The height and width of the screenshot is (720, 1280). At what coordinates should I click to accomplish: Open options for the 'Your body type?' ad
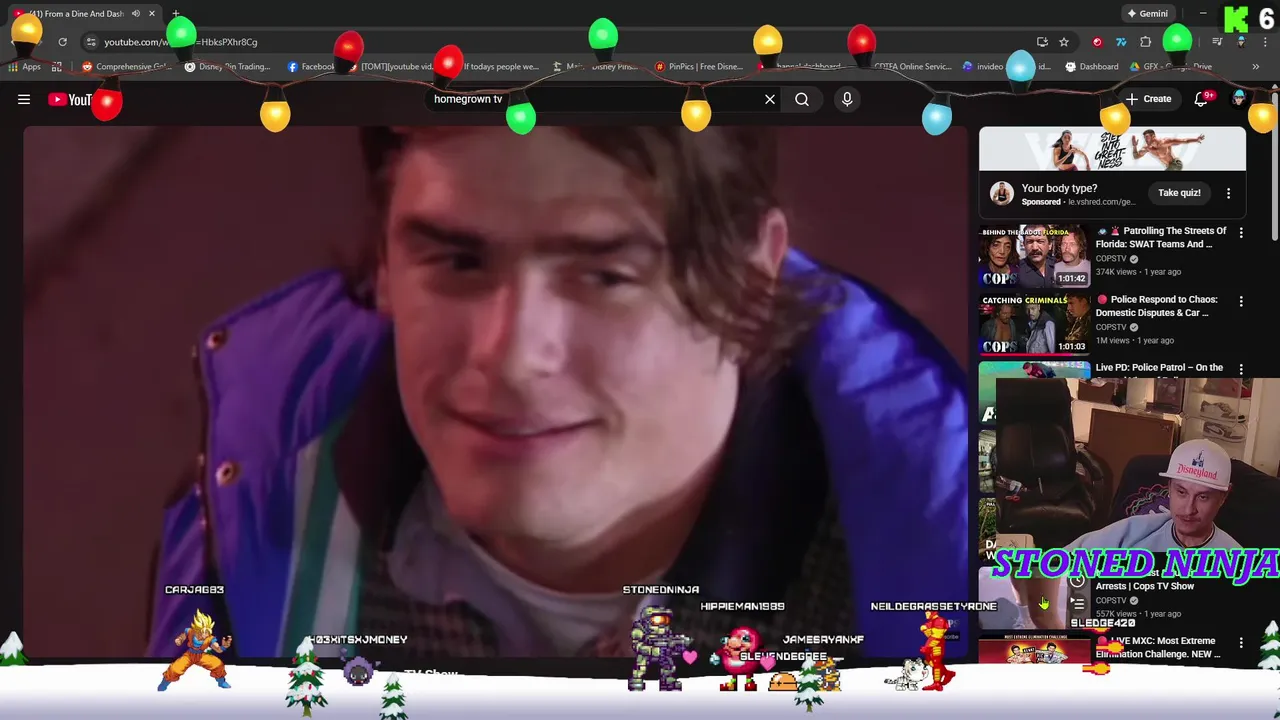coord(1229,193)
